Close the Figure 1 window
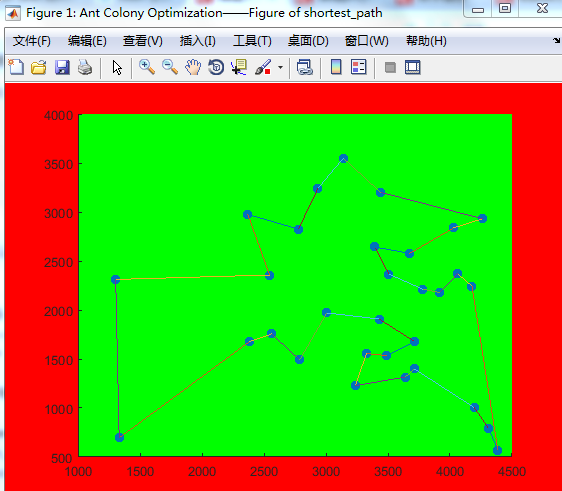 click(x=542, y=8)
